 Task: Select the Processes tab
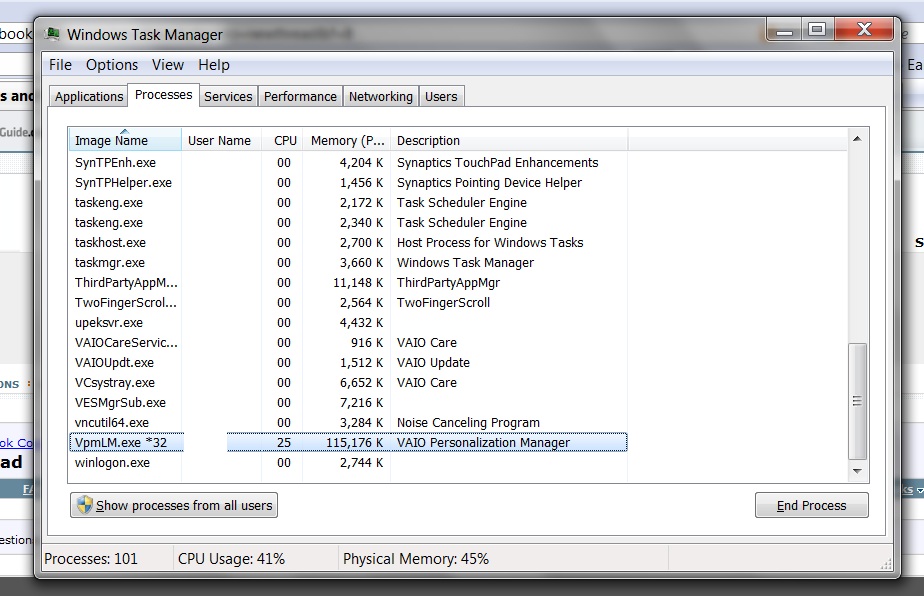[x=163, y=95]
